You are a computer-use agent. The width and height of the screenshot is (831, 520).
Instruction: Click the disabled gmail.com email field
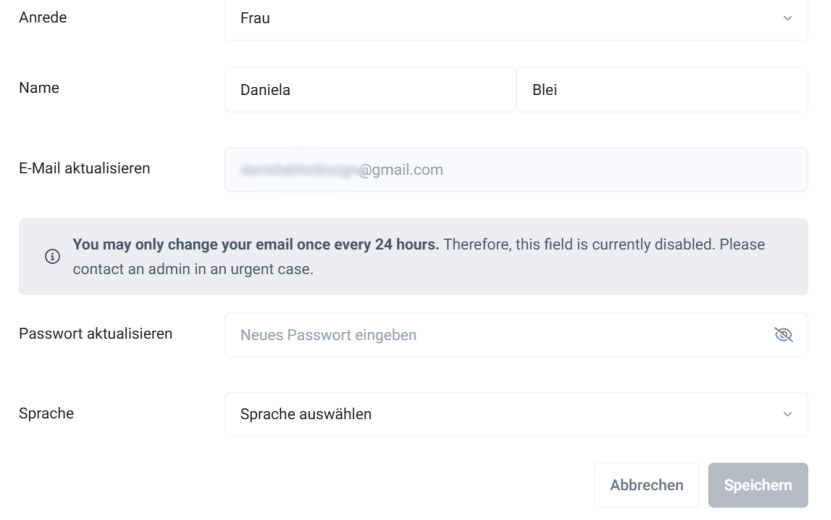(x=515, y=170)
